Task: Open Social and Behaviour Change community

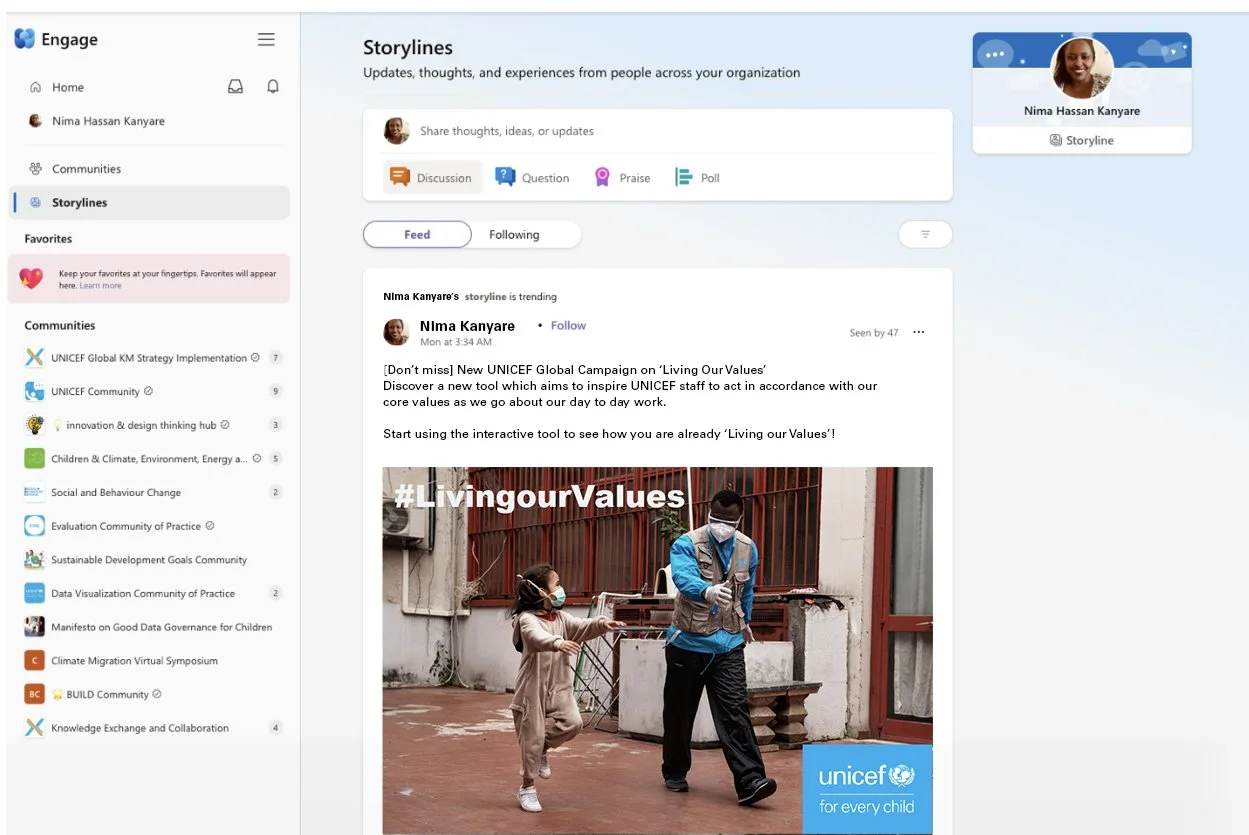Action: tap(116, 492)
